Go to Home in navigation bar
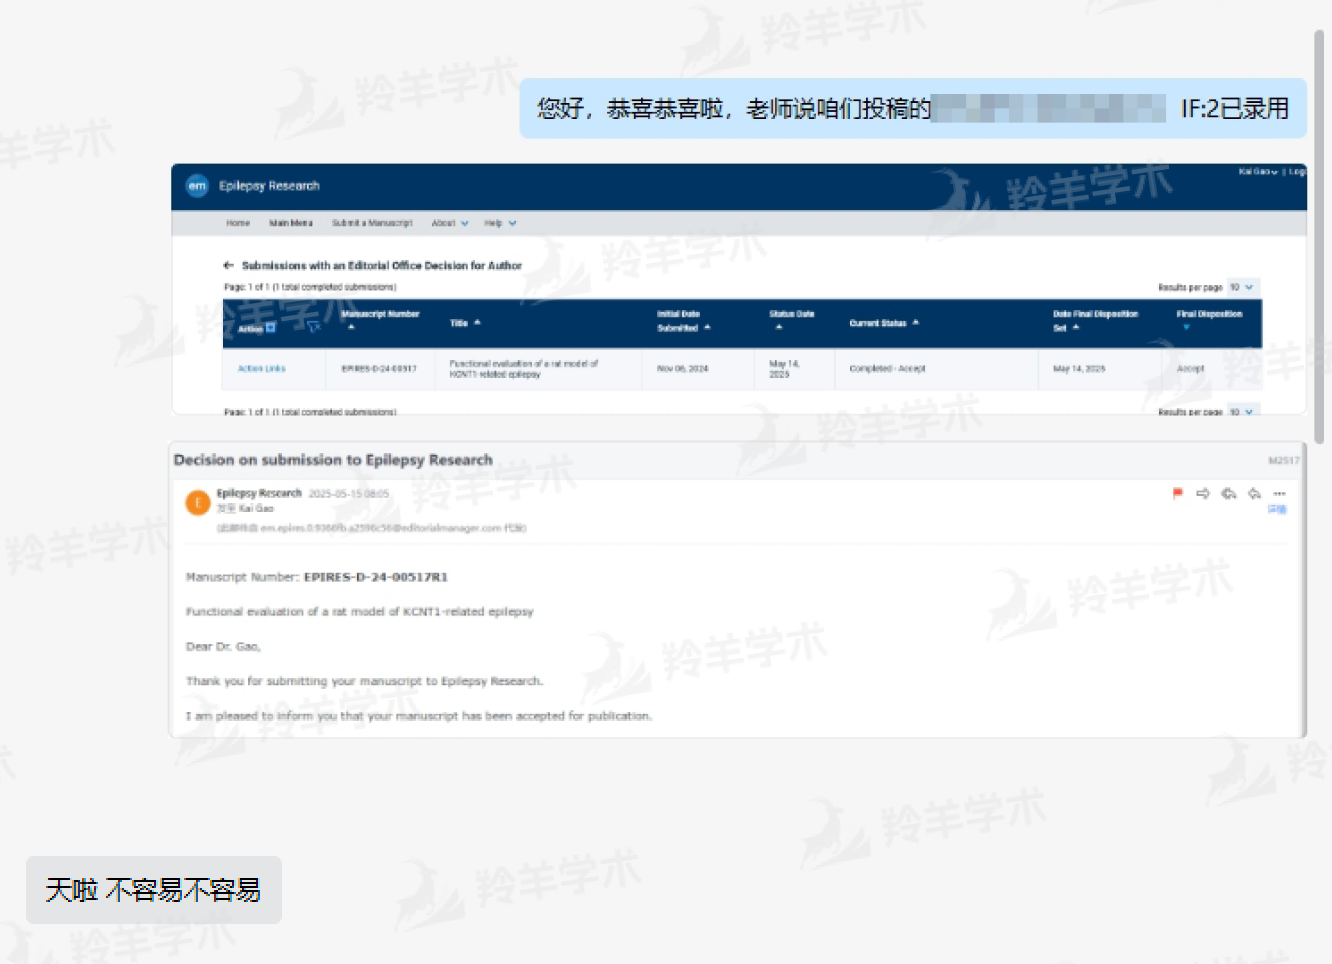The image size is (1332, 964). [238, 223]
